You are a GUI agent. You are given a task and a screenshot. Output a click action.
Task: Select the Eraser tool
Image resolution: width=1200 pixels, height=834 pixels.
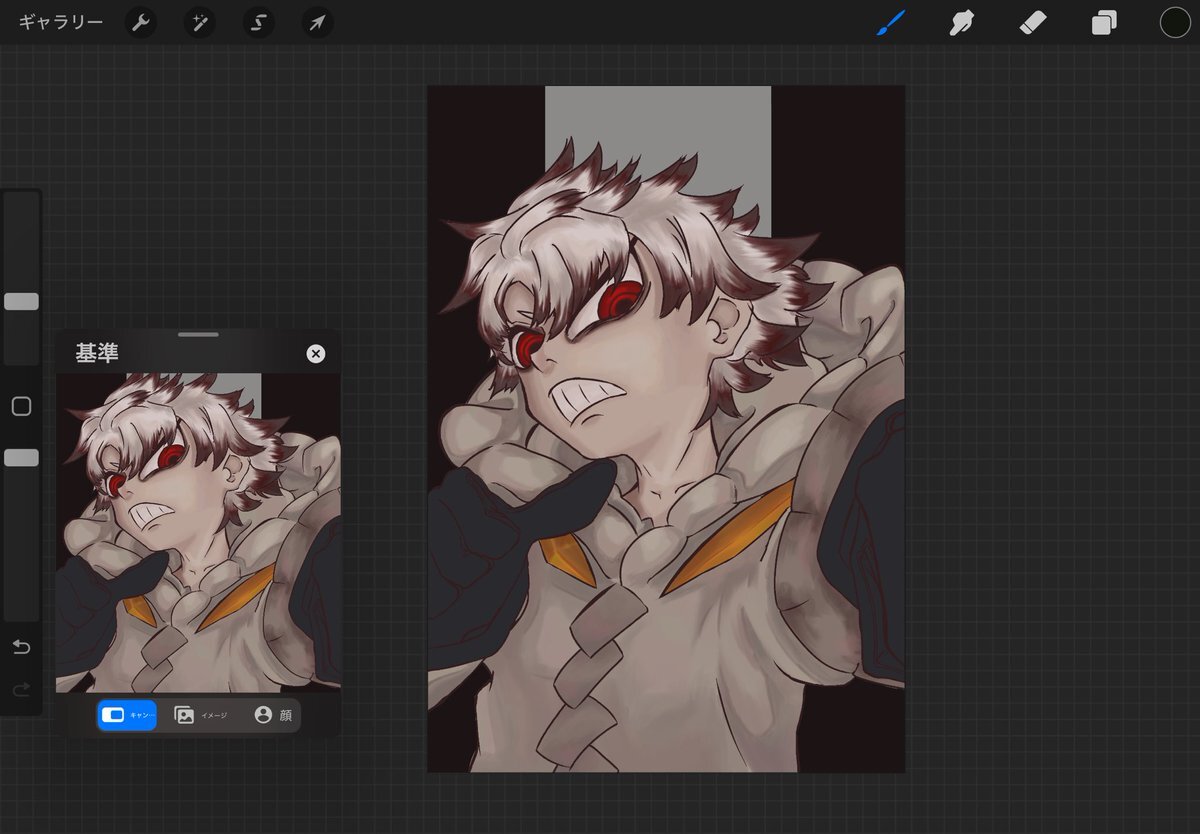tap(1033, 22)
